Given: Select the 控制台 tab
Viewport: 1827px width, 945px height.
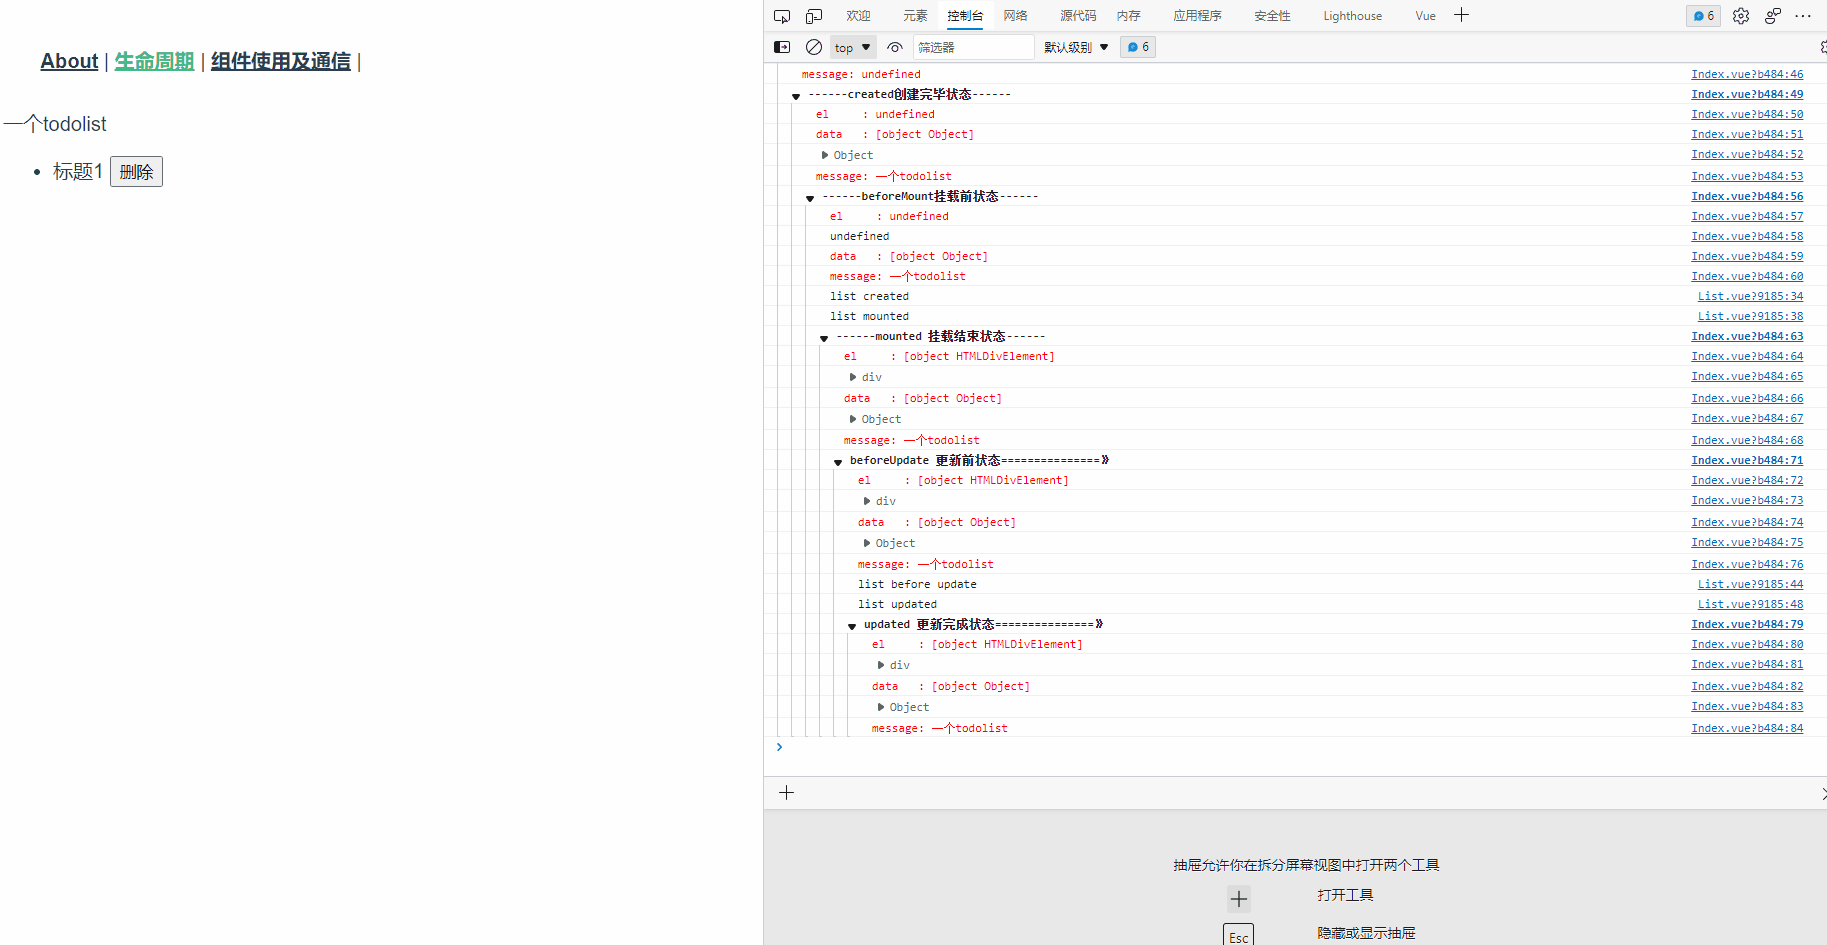Looking at the screenshot, I should click(965, 16).
